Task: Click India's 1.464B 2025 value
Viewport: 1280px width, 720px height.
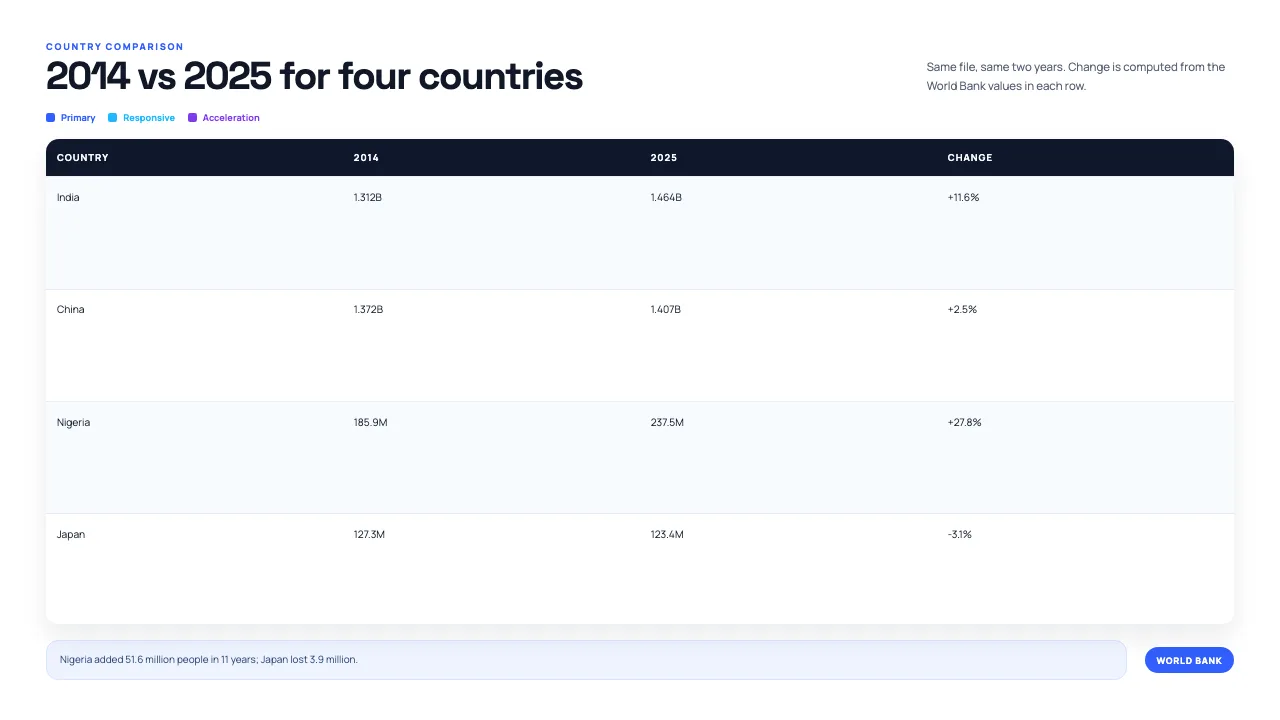Action: (666, 197)
